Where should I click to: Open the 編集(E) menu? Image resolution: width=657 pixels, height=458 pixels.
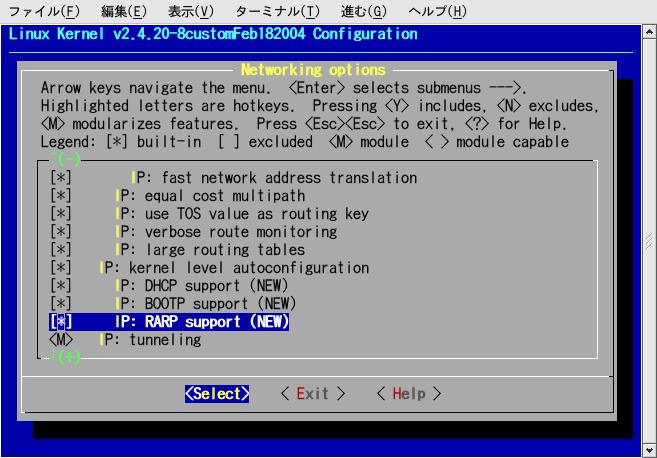click(124, 11)
